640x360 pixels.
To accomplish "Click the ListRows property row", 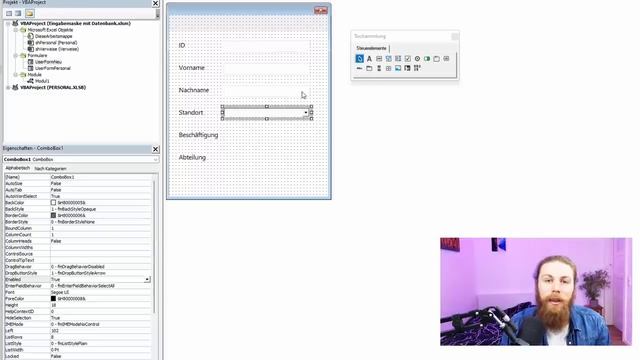I will click(x=78, y=337).
